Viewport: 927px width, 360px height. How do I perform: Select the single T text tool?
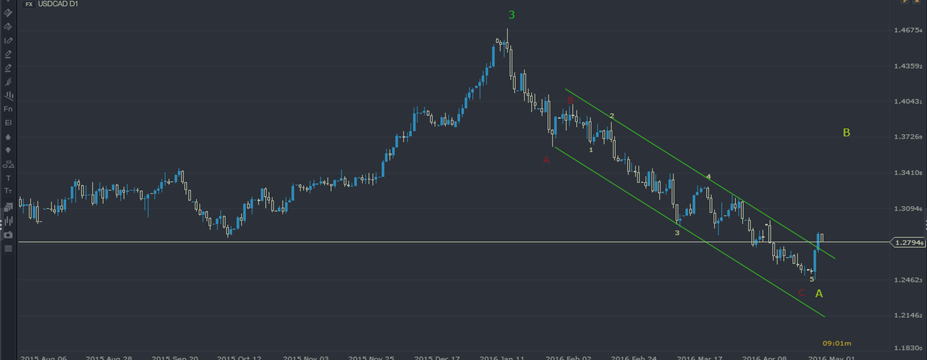click(8, 177)
